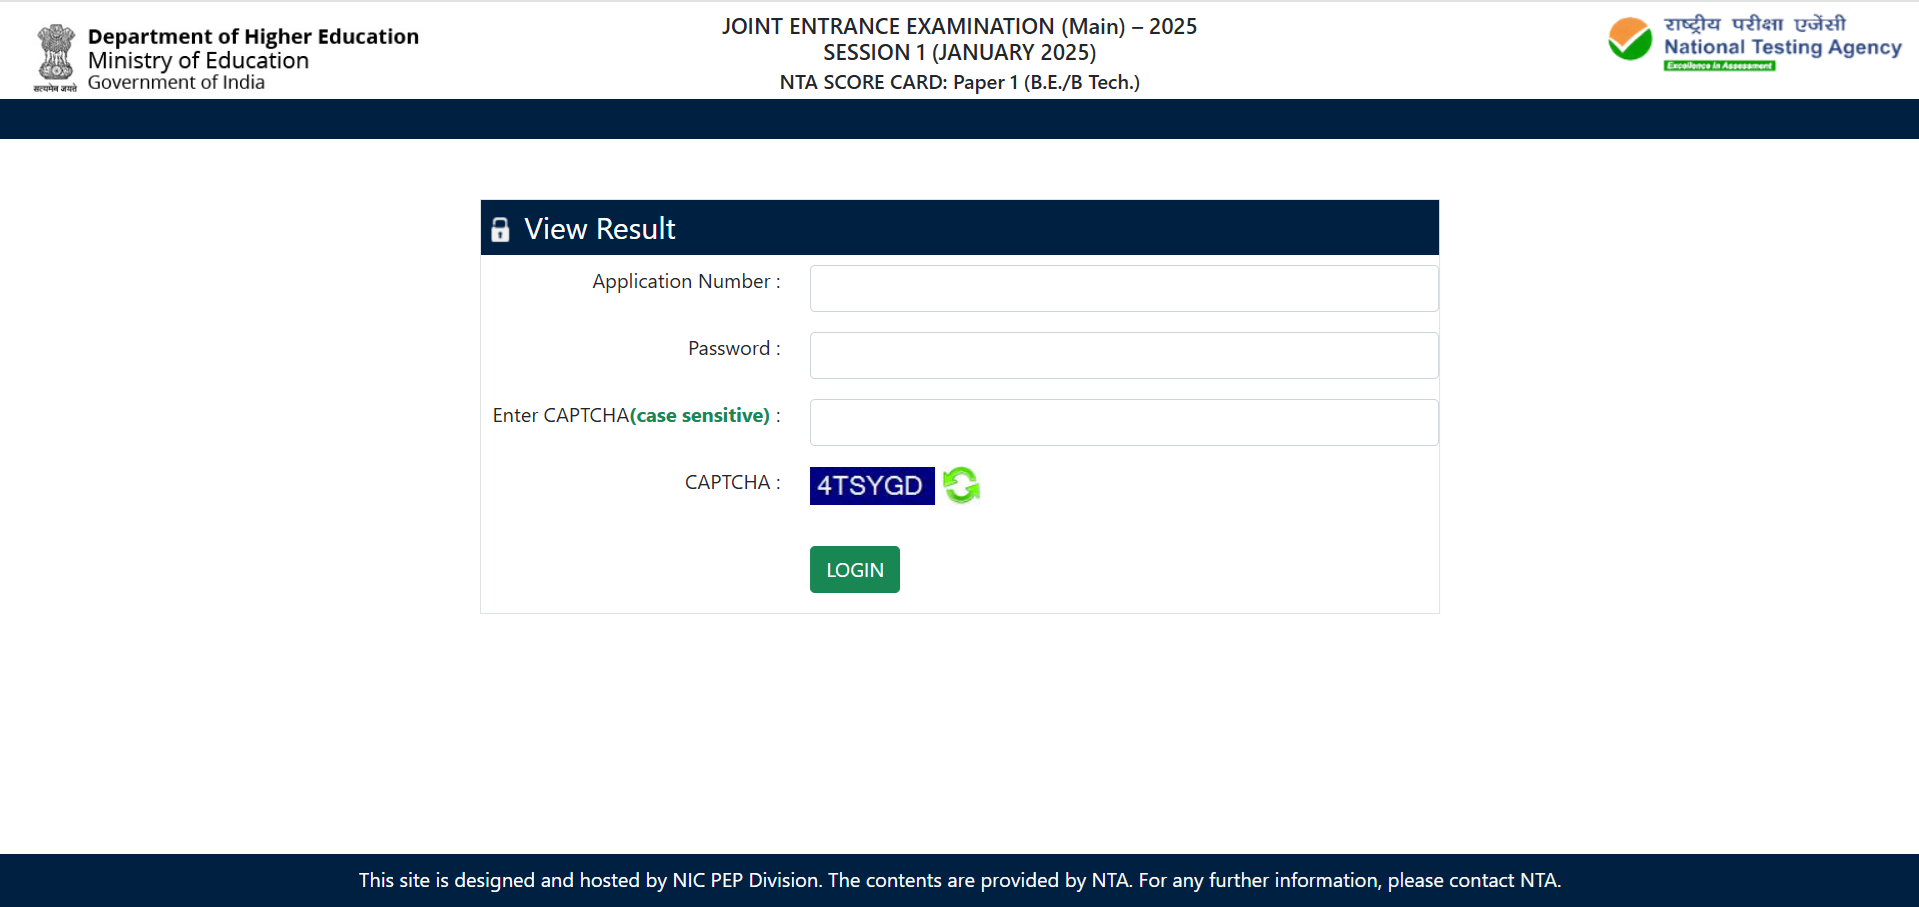Focus the Password input field
The width and height of the screenshot is (1919, 907).
point(1123,356)
